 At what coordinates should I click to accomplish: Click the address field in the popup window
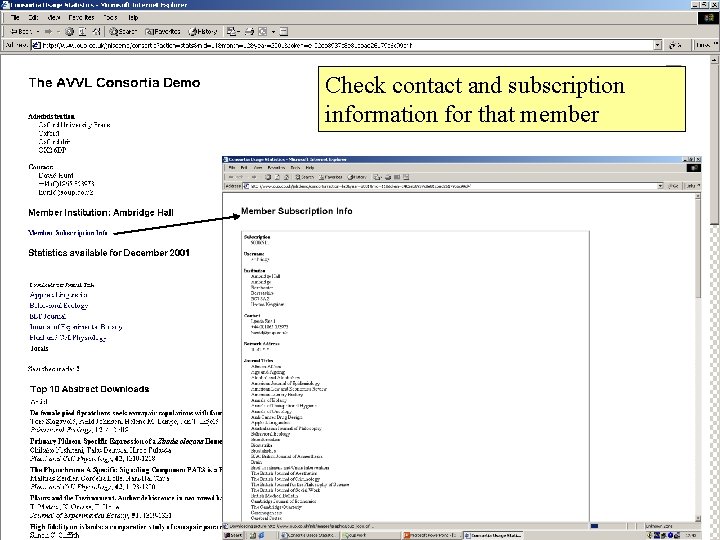451,186
